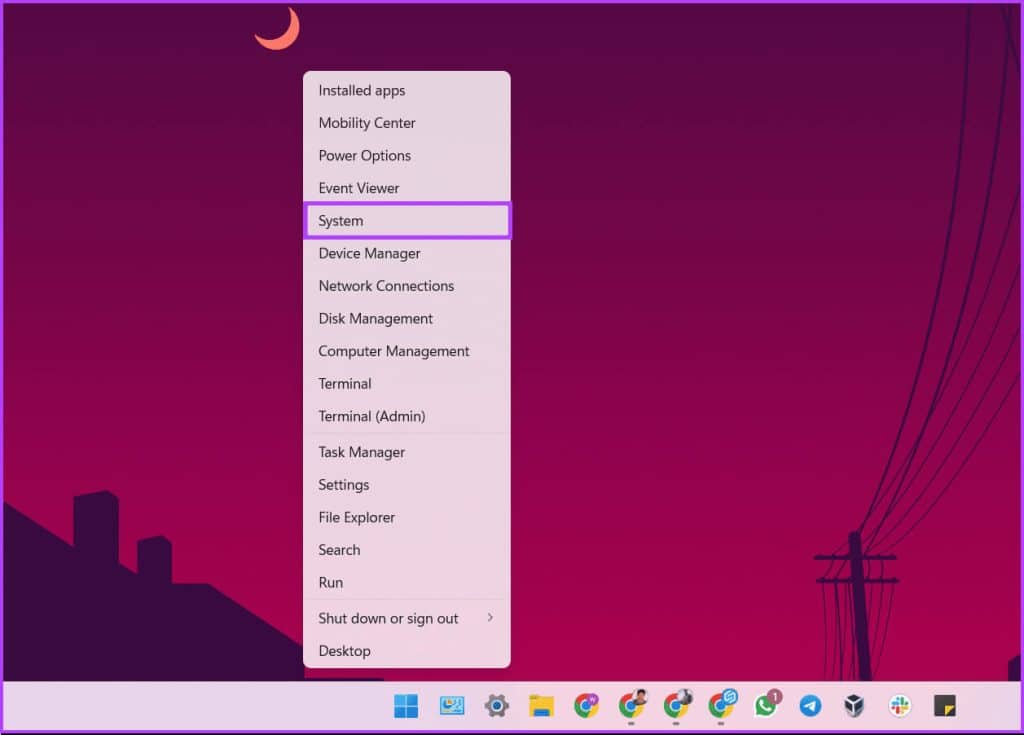Viewport: 1024px width, 735px height.
Task: Open VirtualBox cube icon in taskbar
Action: tap(854, 706)
